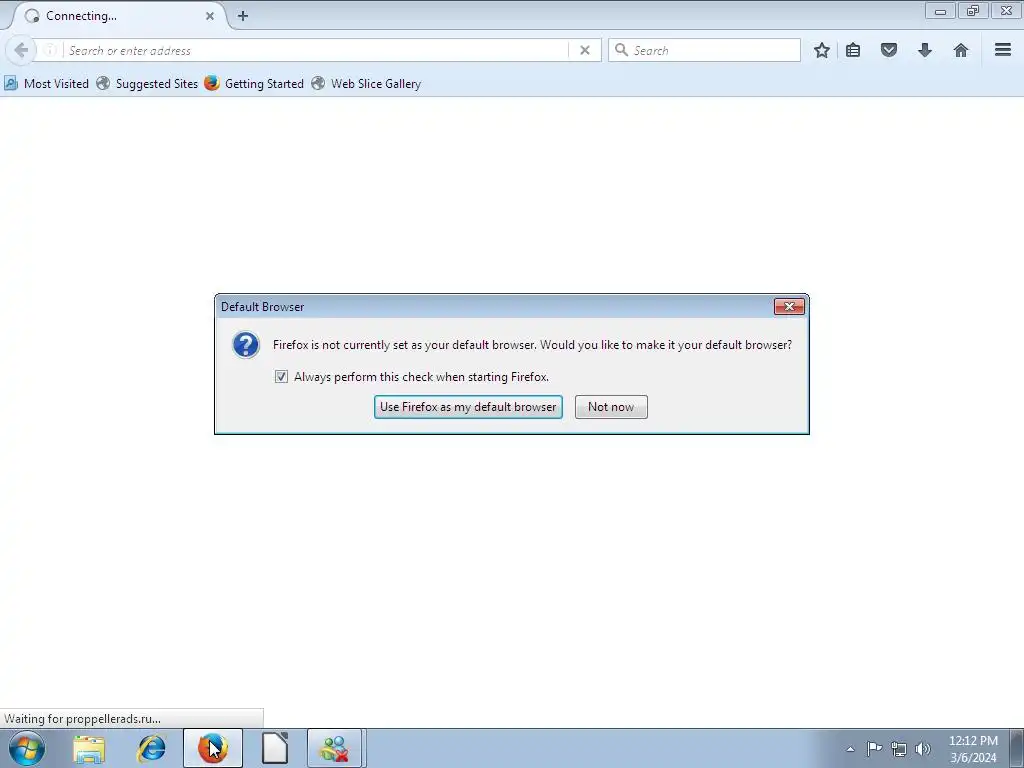The width and height of the screenshot is (1024, 768).
Task: Open a new tab with the plus button
Action: pos(243,16)
